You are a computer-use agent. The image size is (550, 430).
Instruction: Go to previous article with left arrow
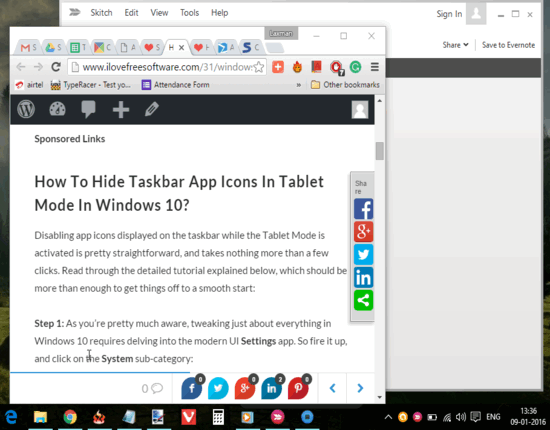coord(333,388)
